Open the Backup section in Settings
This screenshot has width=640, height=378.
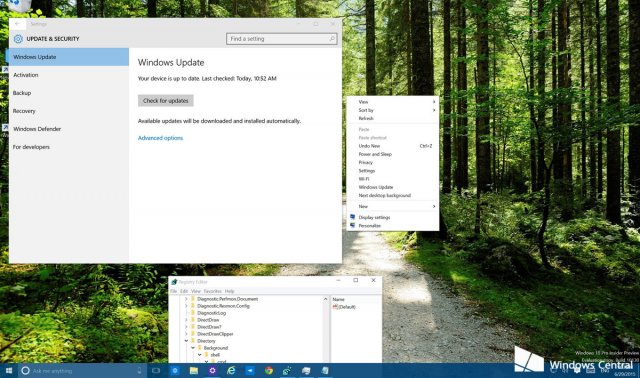(x=69, y=93)
